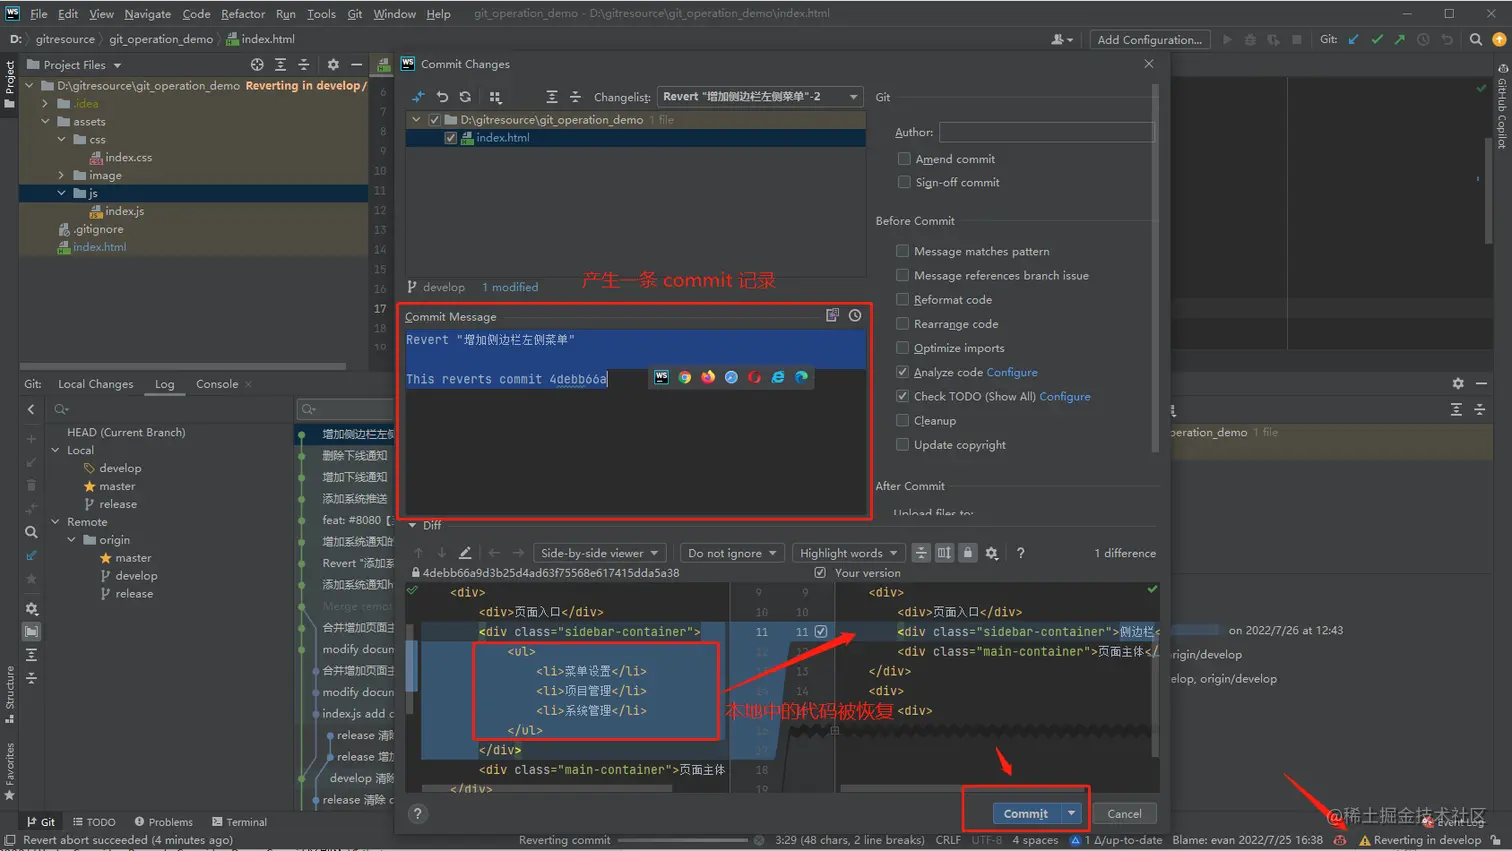The image size is (1512, 851).
Task: Enable Rearrange code checkbox
Action: click(903, 324)
